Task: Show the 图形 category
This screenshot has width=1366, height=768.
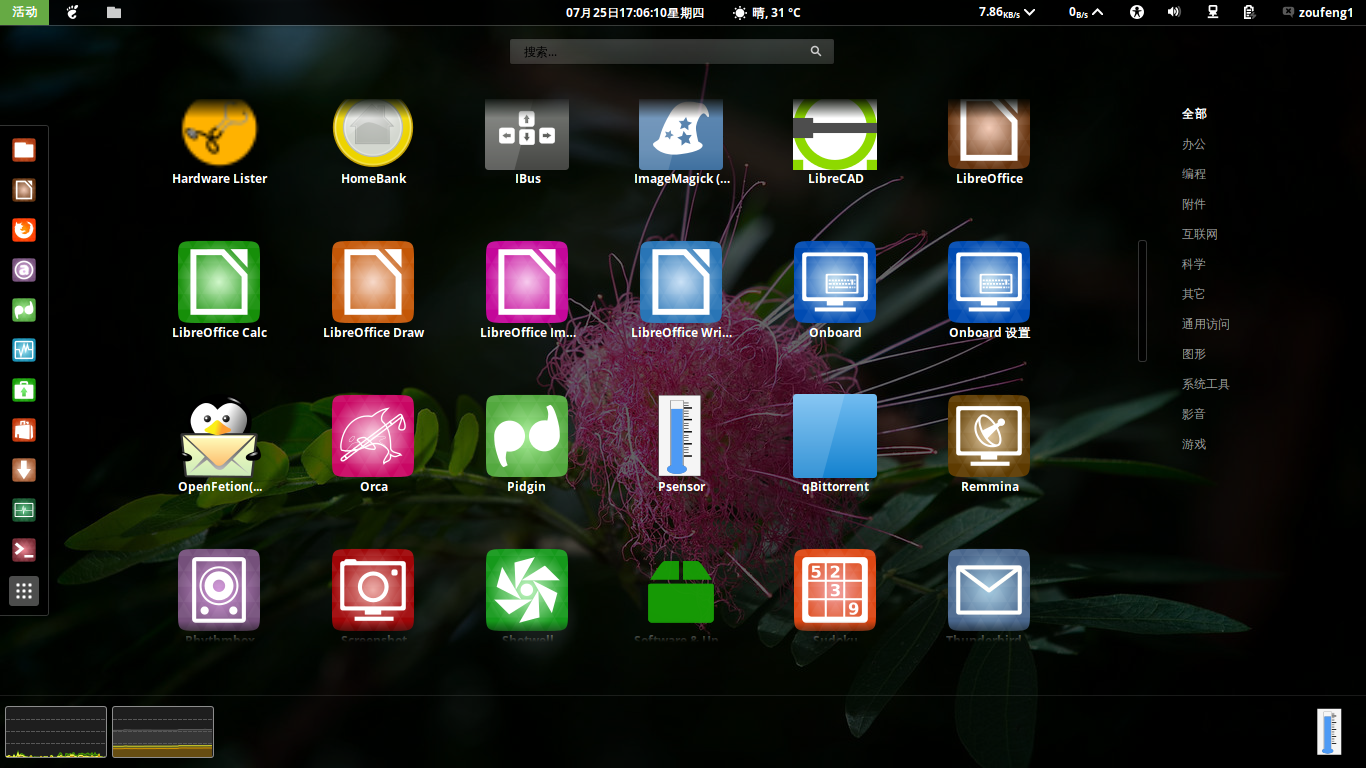Action: (1194, 354)
